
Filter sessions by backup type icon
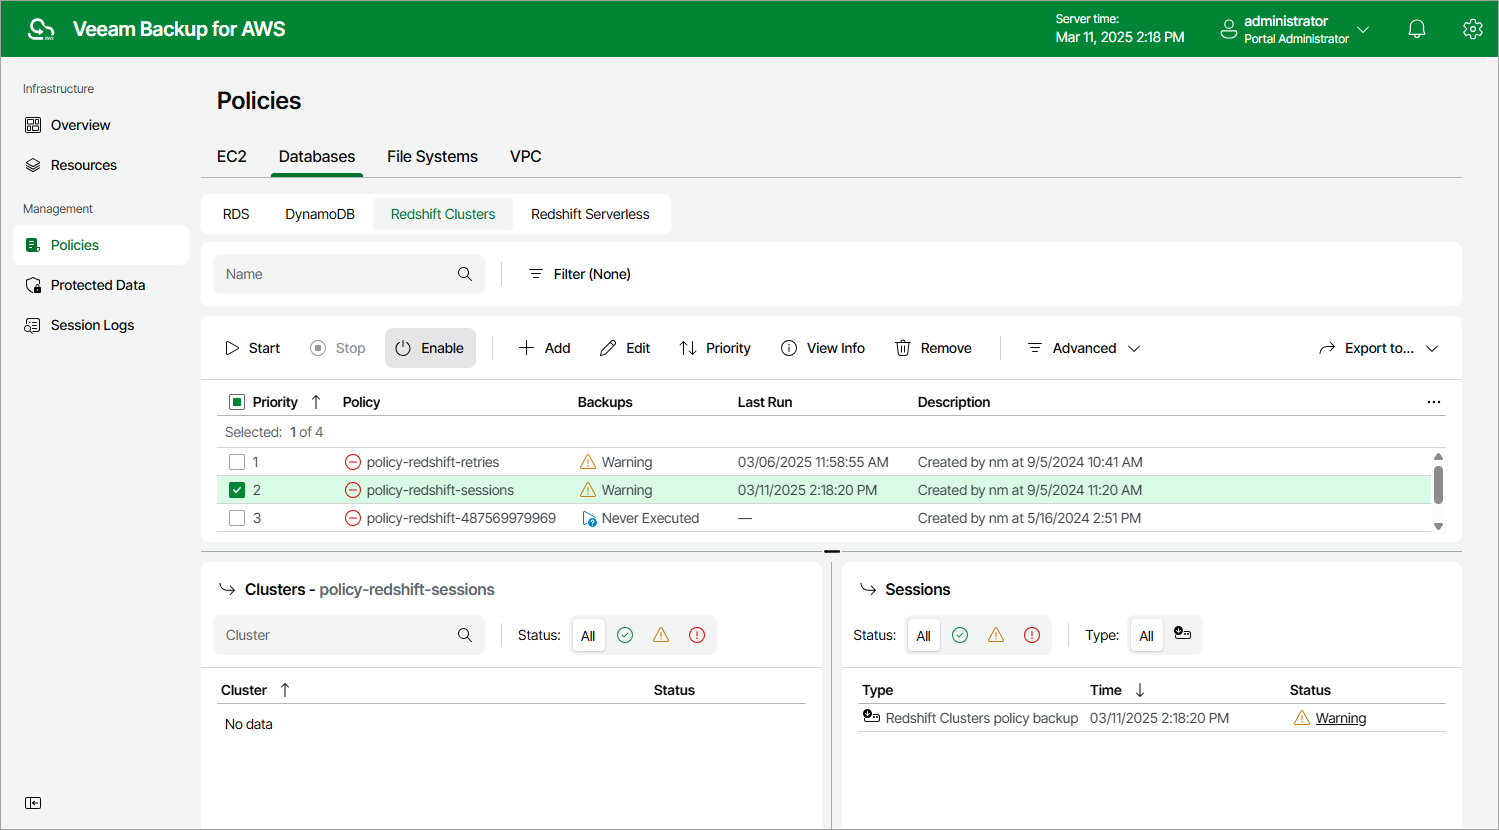tap(1182, 634)
